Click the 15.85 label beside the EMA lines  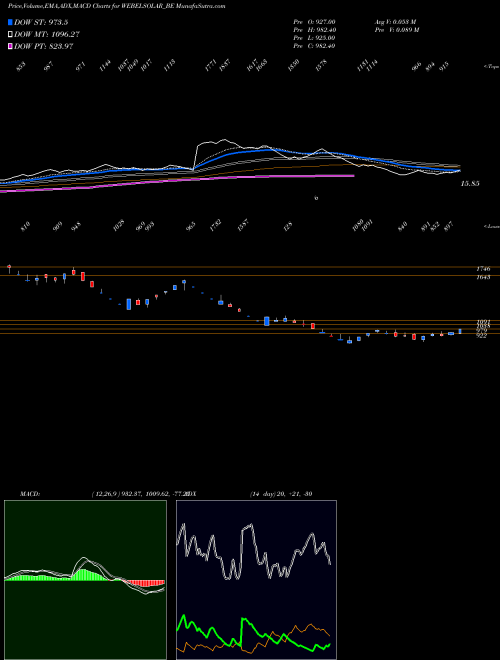tap(470, 184)
